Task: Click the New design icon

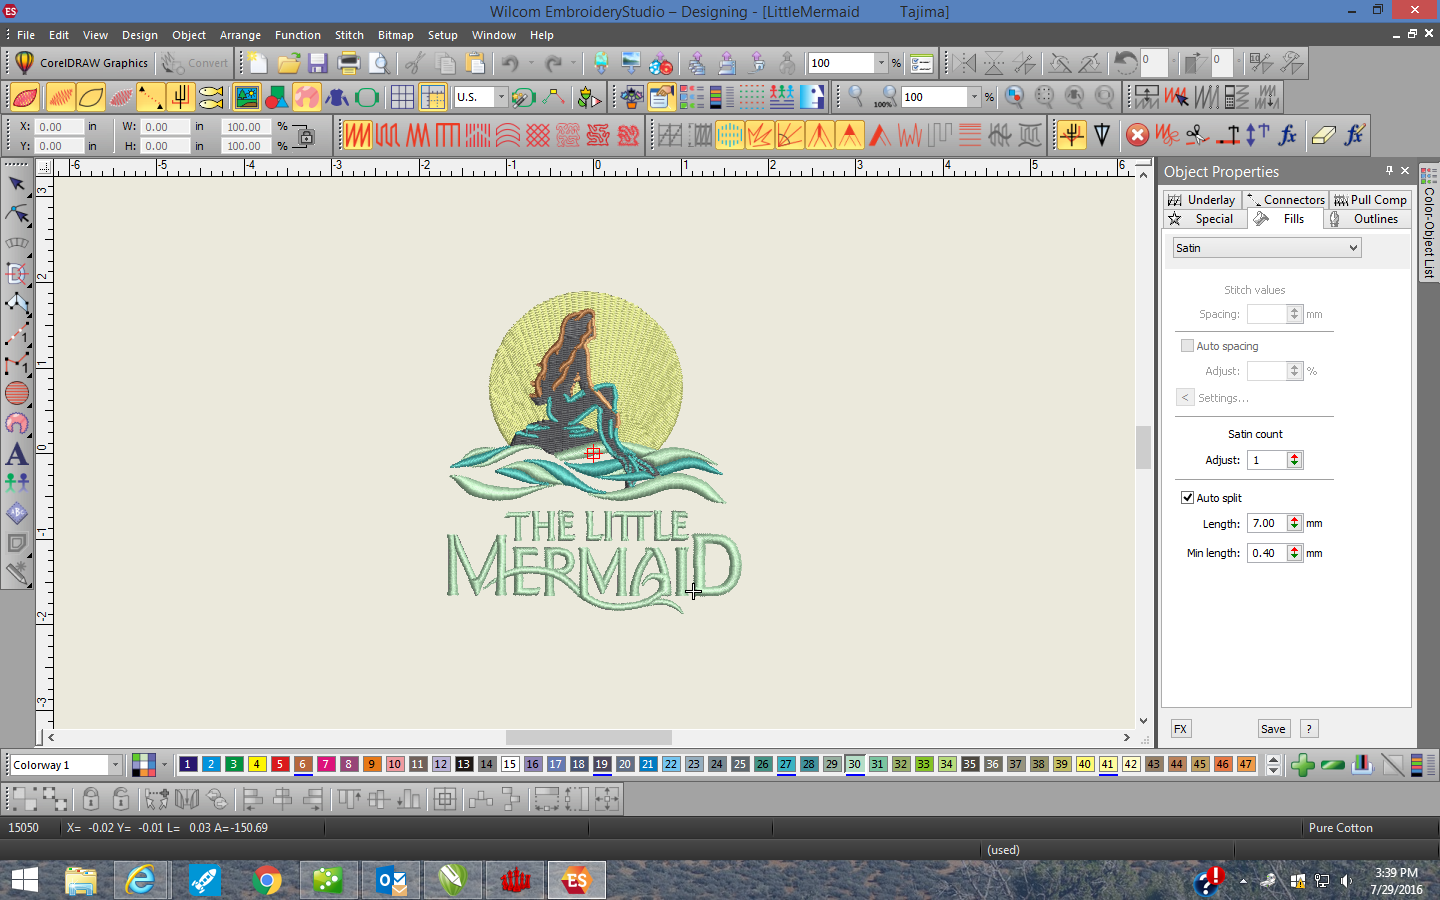Action: 258,63
